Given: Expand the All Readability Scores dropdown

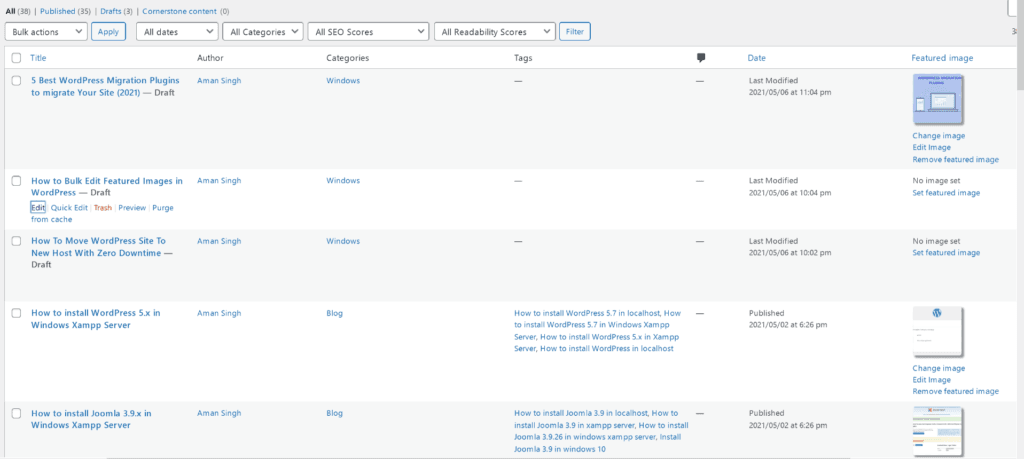Looking at the screenshot, I should pyautogui.click(x=494, y=31).
